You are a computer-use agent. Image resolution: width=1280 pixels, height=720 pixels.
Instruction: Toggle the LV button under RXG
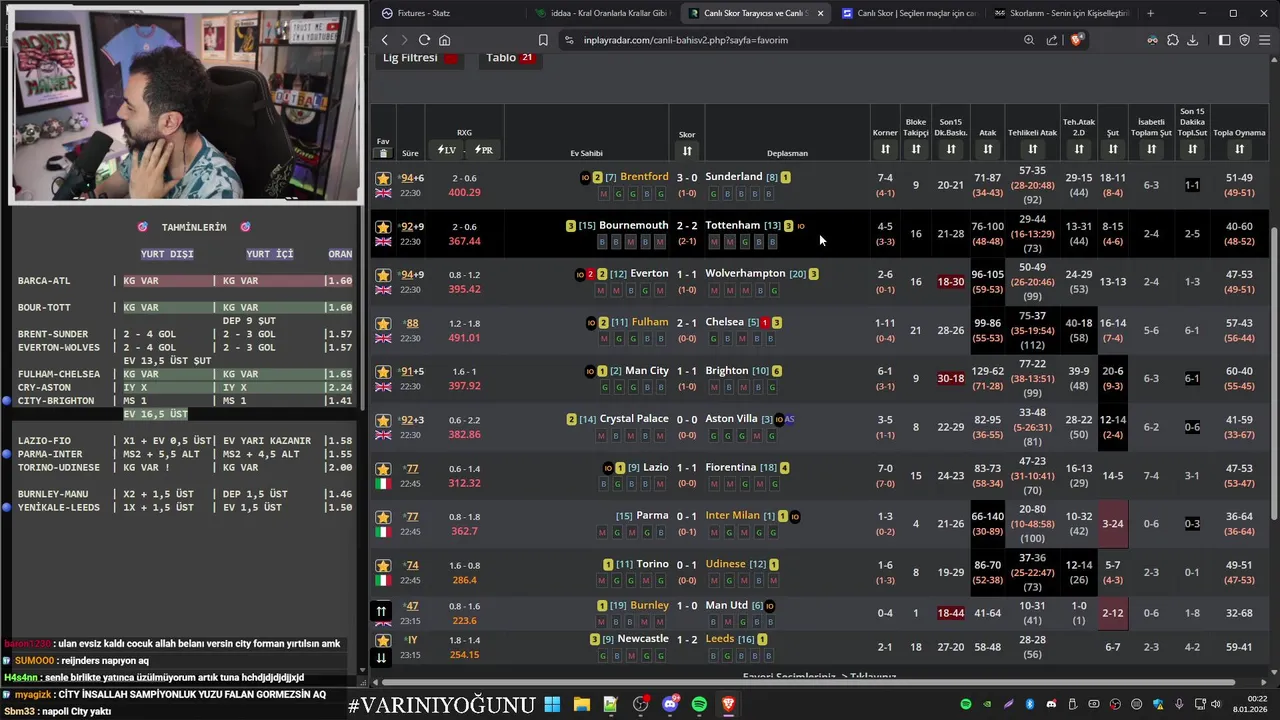point(446,150)
